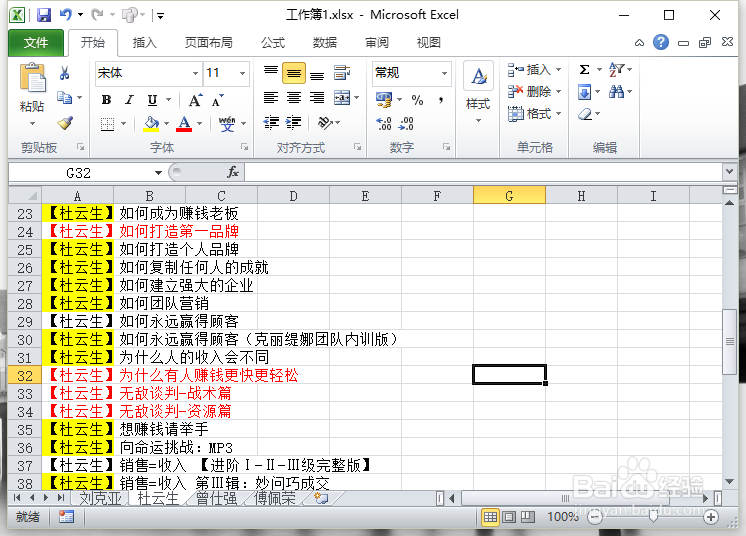Click the zoom in plus button

pyautogui.click(x=711, y=517)
